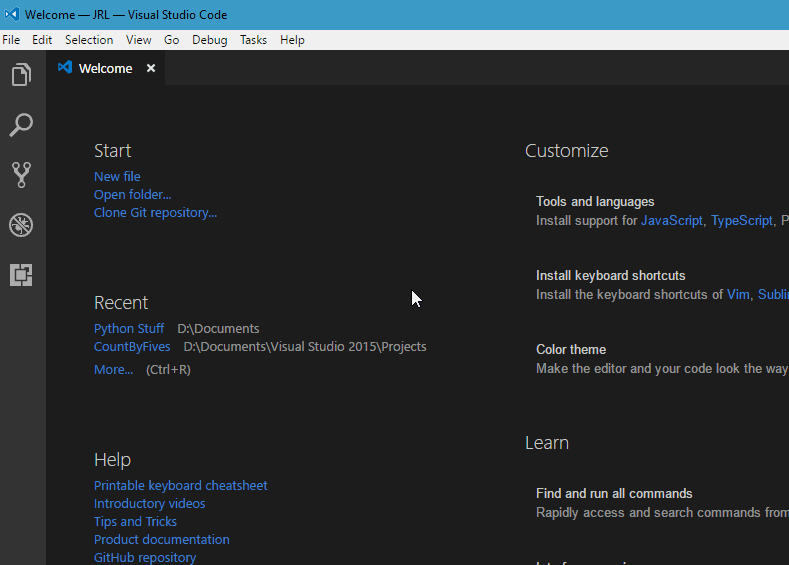Screen dimensions: 789x565
Task: Install Vim keyboard shortcuts link
Action: [x=738, y=295]
